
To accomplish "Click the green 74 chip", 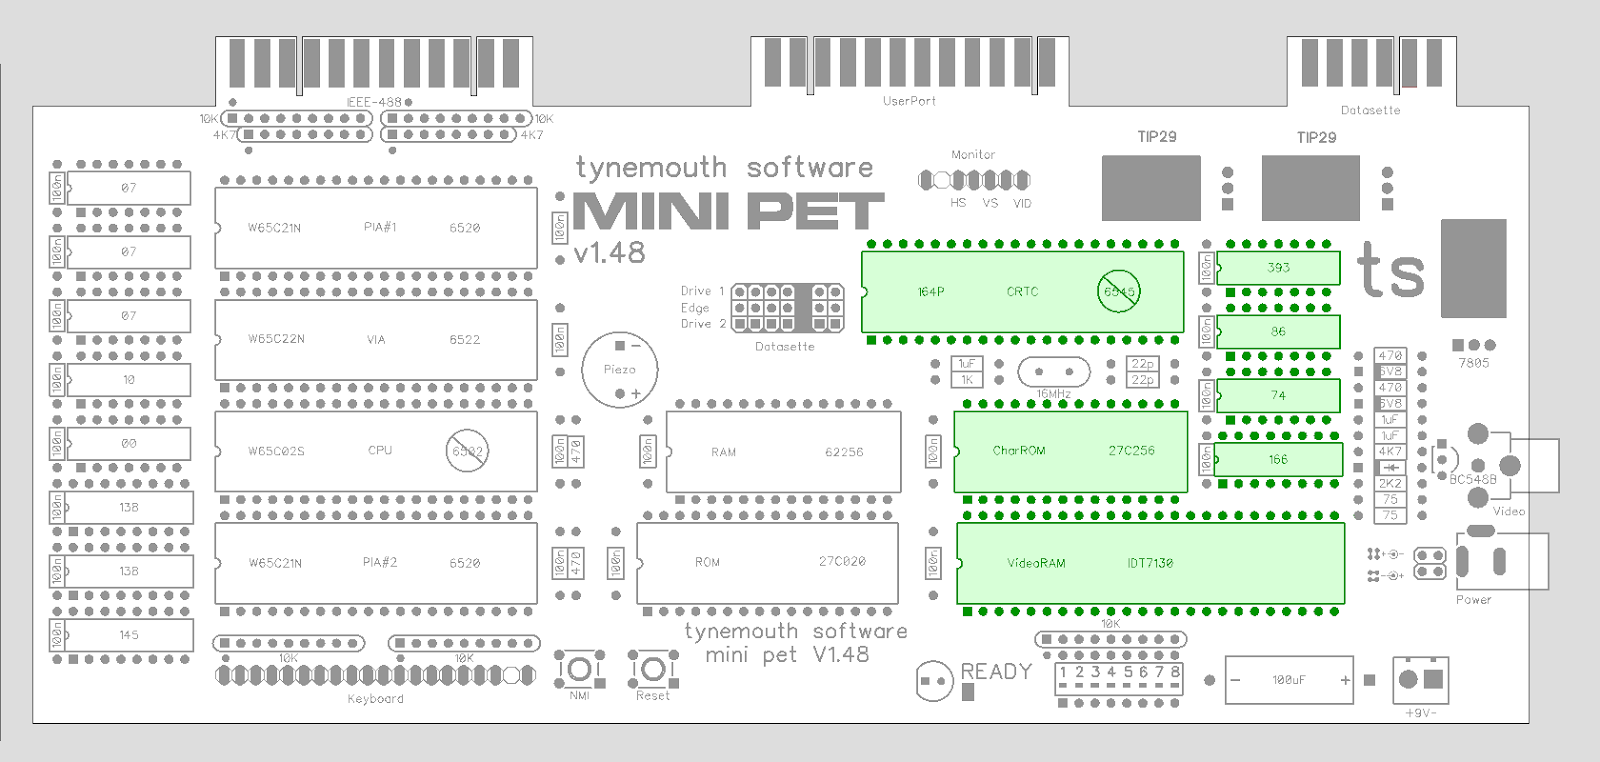I will [1278, 396].
